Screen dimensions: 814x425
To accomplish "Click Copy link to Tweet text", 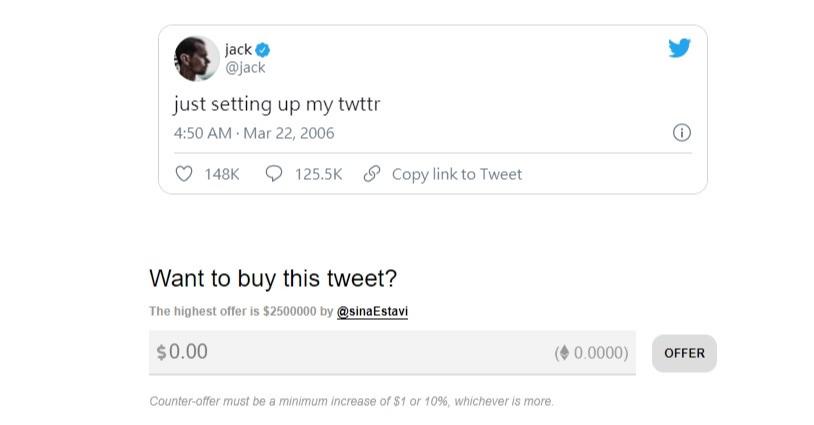I will 457,174.
